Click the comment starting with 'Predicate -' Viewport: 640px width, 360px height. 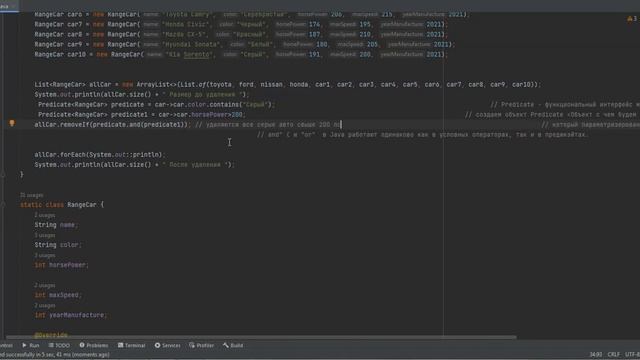(x=565, y=104)
